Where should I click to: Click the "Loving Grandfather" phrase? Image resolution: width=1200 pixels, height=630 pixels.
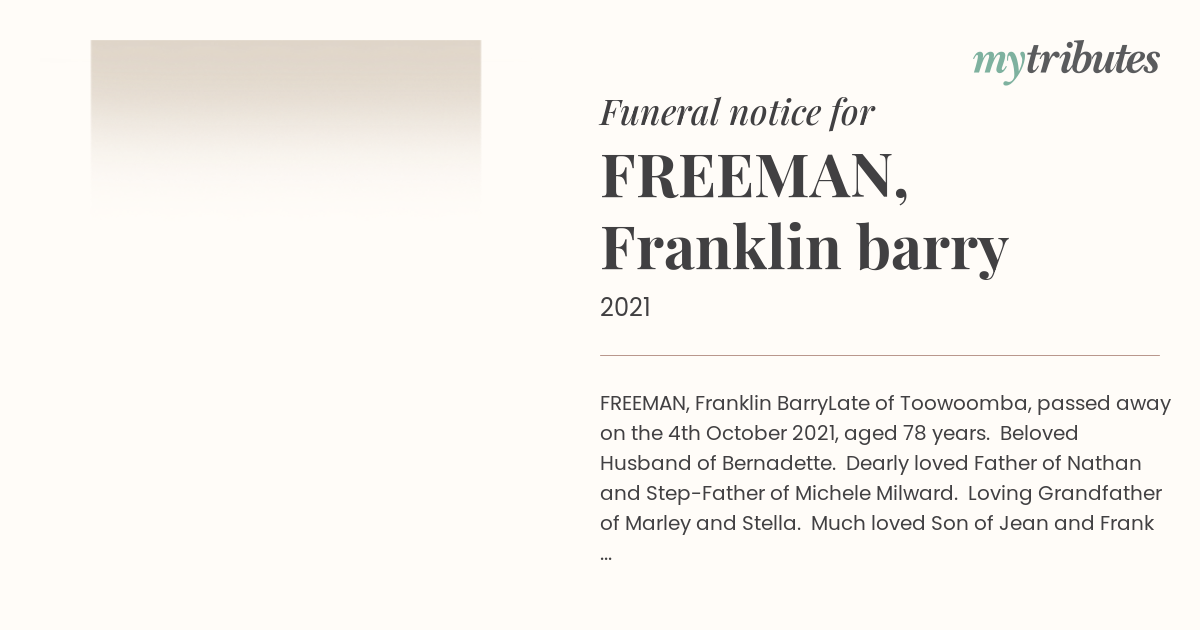coord(1065,494)
